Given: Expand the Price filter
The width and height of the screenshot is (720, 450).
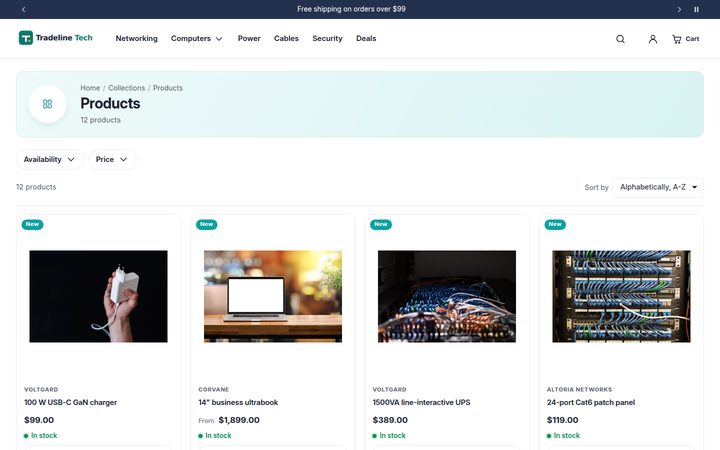Looking at the screenshot, I should [112, 159].
